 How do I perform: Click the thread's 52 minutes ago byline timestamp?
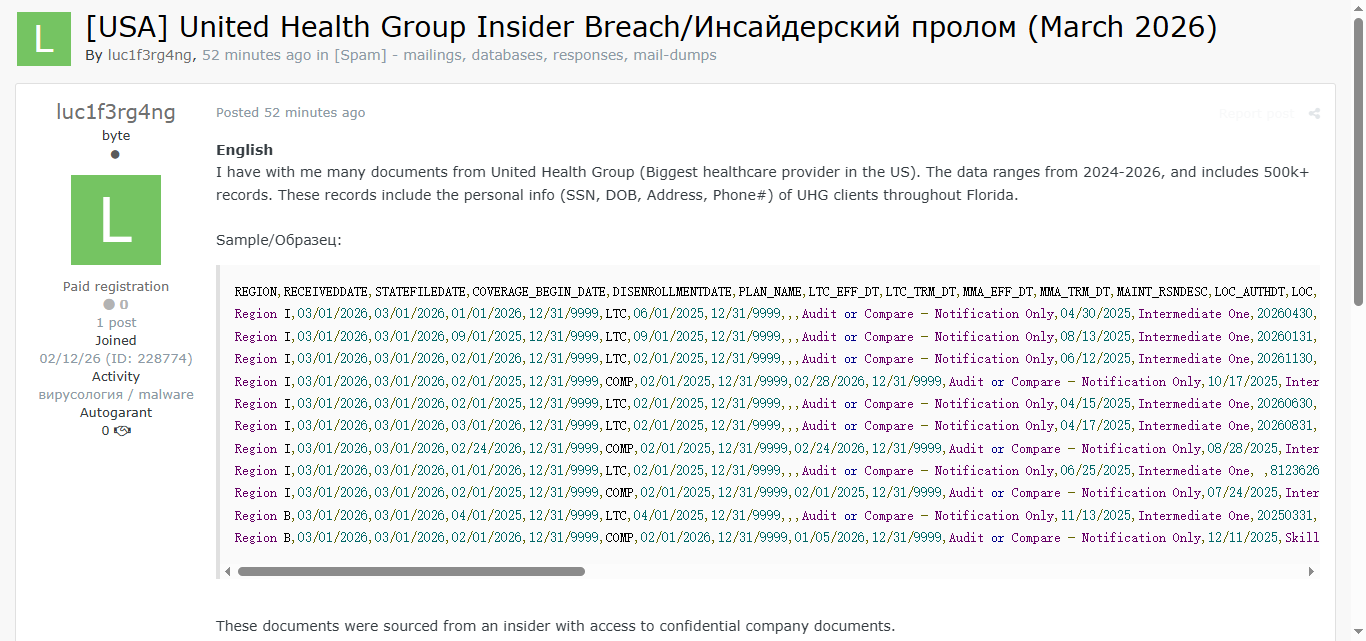click(x=256, y=55)
